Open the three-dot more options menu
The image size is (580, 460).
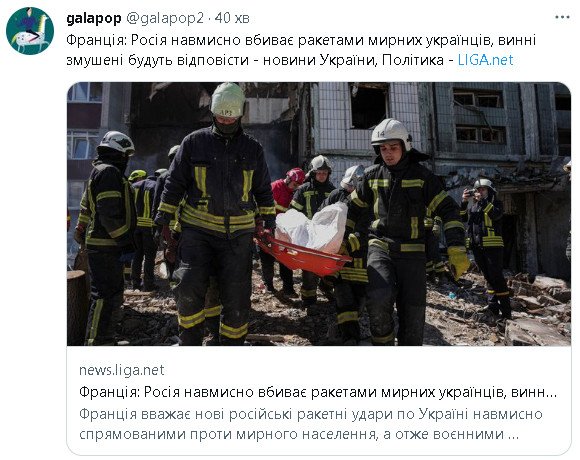point(562,17)
